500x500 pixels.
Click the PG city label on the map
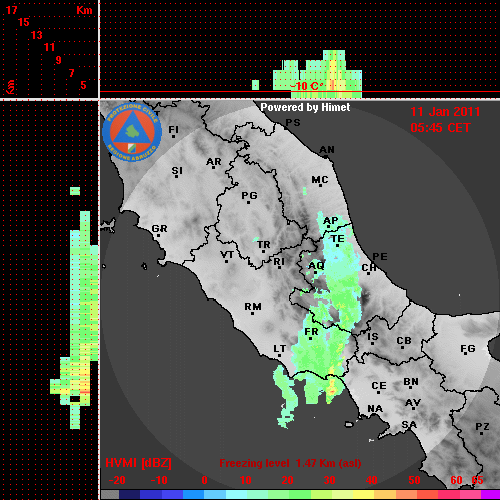249,195
